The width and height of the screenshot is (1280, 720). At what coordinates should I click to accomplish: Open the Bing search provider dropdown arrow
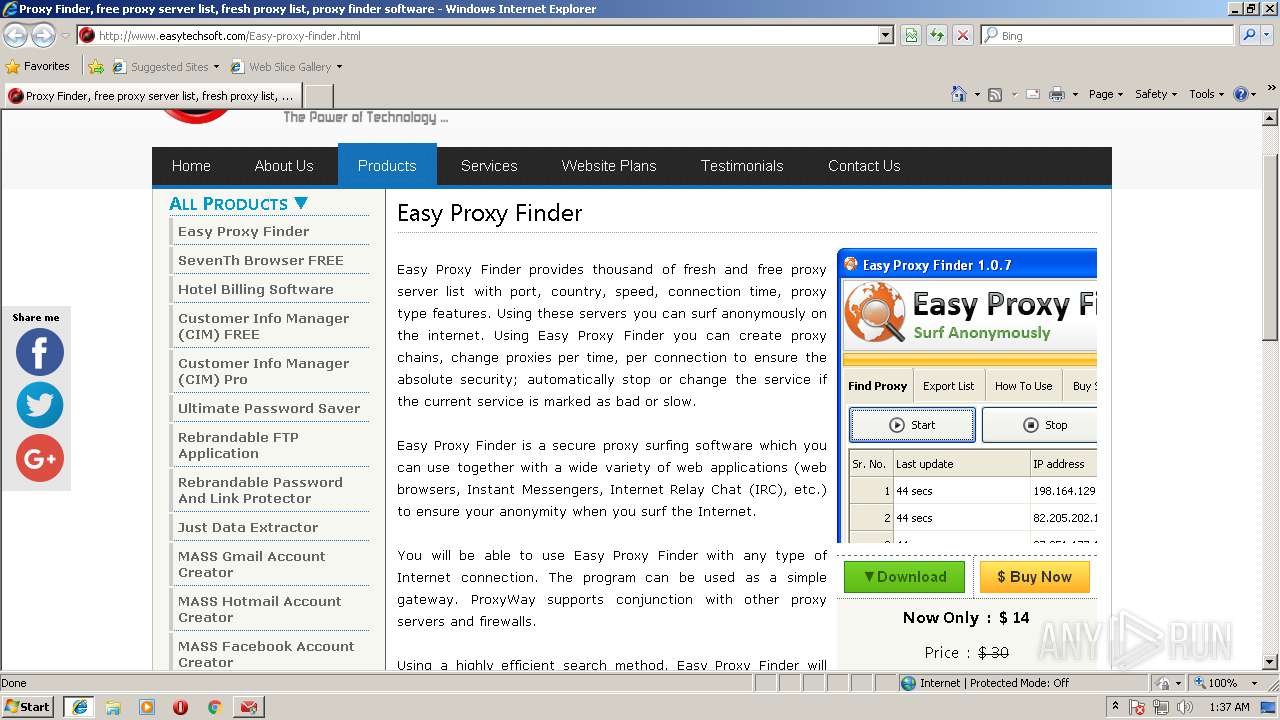coord(1269,35)
